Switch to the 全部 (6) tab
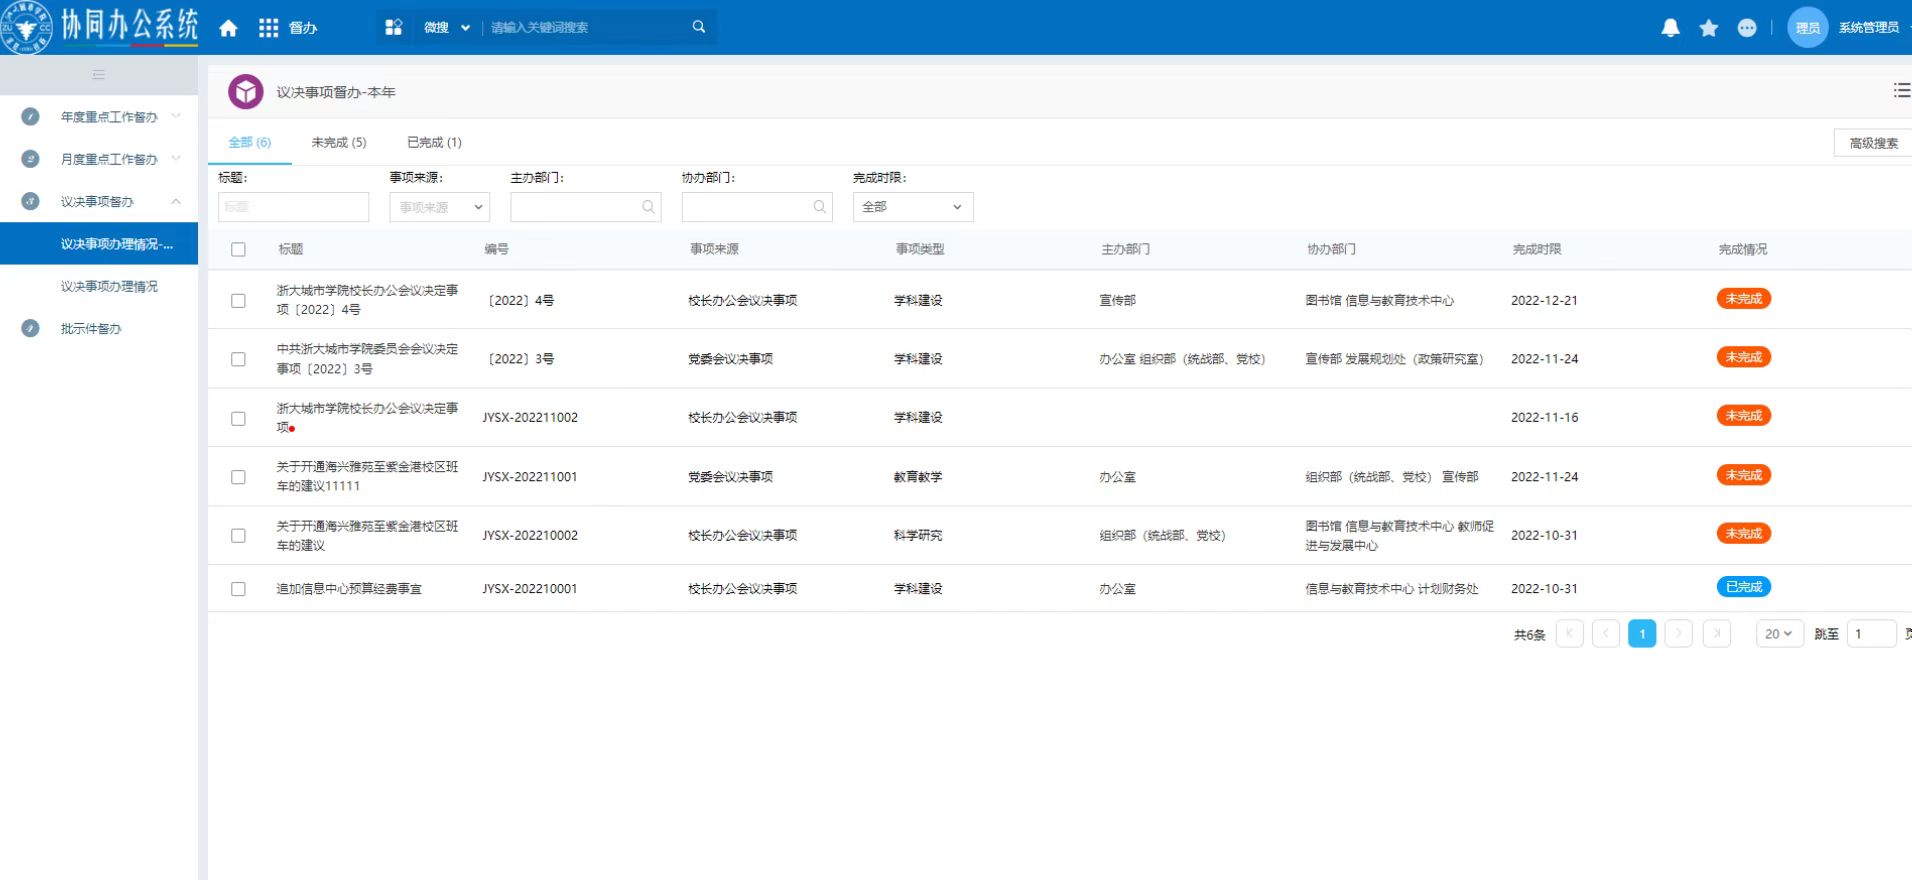The width and height of the screenshot is (1912, 880). click(x=250, y=142)
